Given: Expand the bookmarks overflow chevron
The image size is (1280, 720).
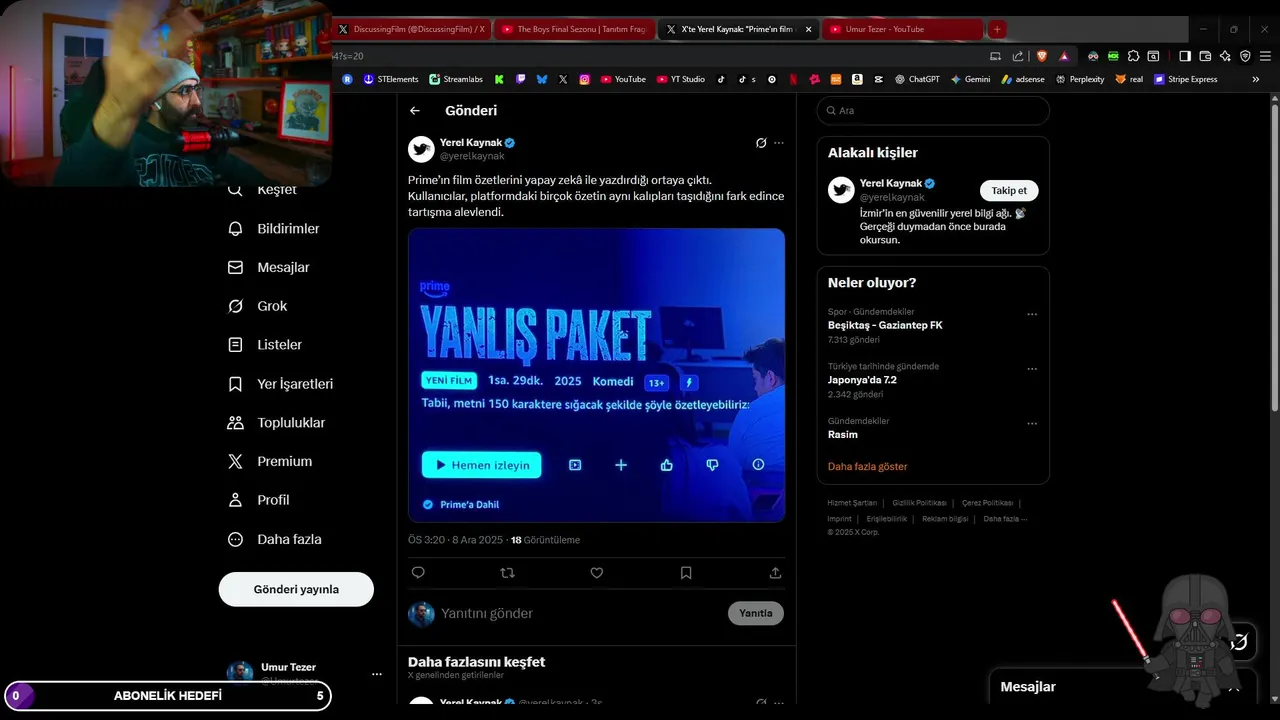Looking at the screenshot, I should (1256, 79).
